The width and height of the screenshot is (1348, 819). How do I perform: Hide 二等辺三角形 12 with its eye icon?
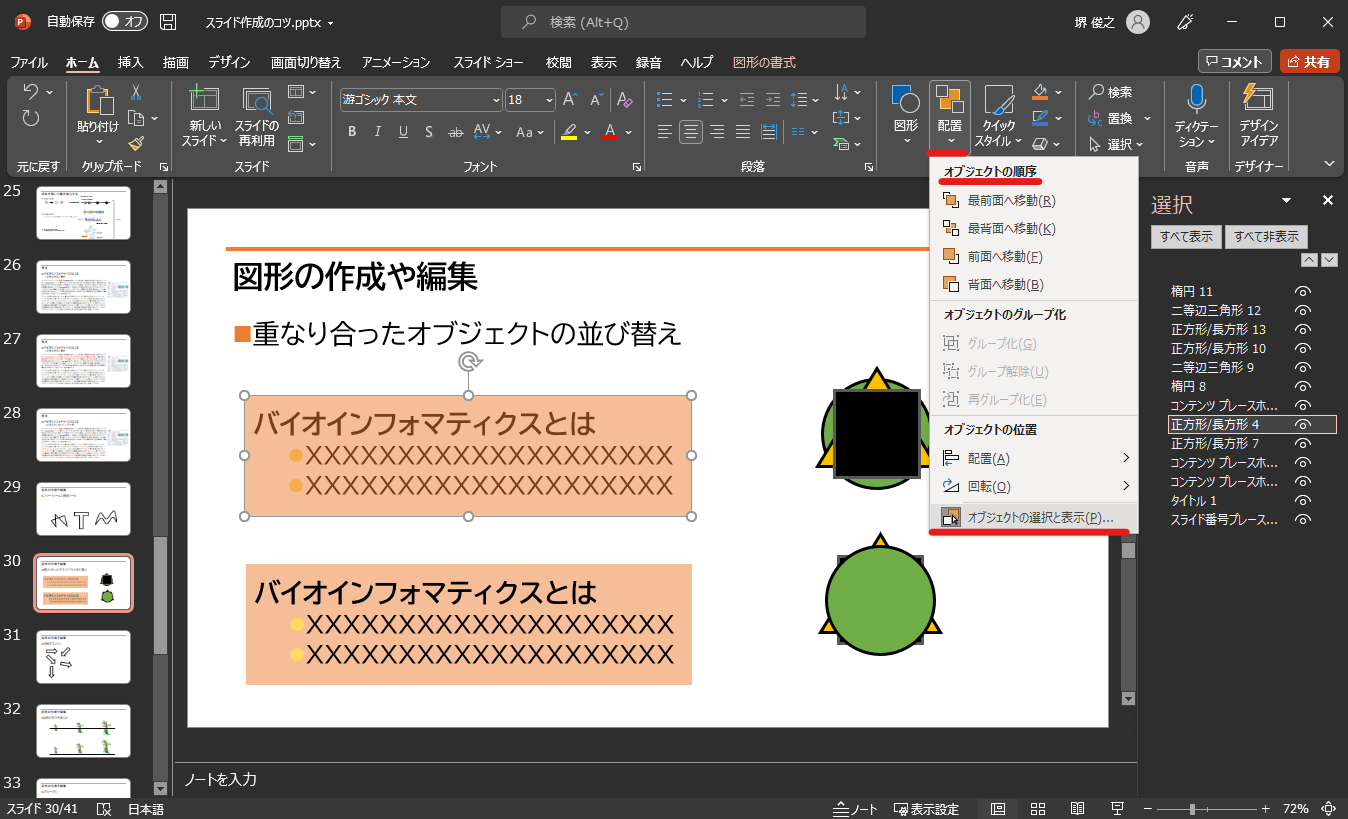point(1302,310)
